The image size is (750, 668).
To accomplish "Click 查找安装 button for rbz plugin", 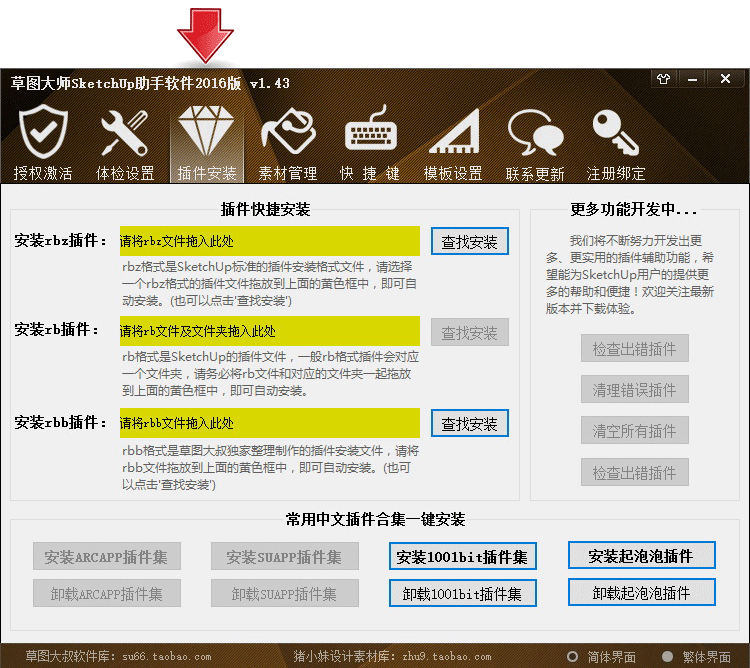I will click(469, 241).
